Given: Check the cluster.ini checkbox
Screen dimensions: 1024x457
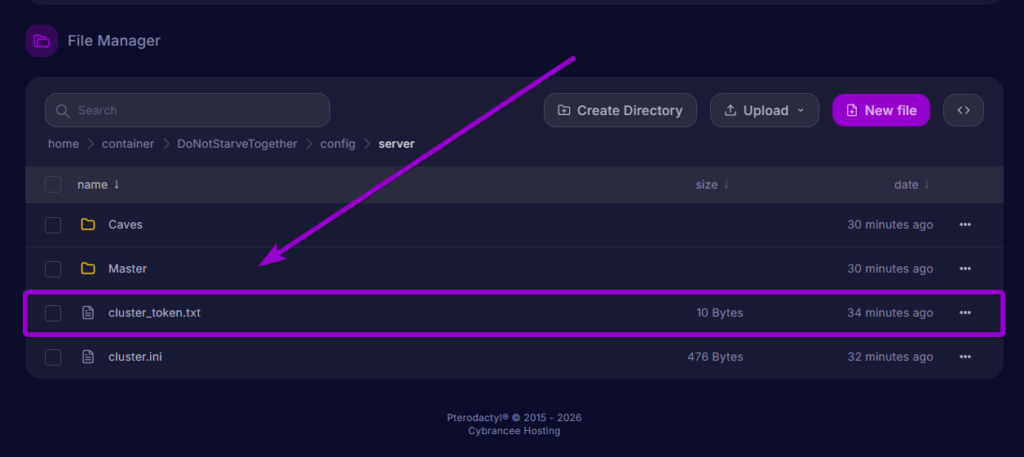Looking at the screenshot, I should [53, 358].
